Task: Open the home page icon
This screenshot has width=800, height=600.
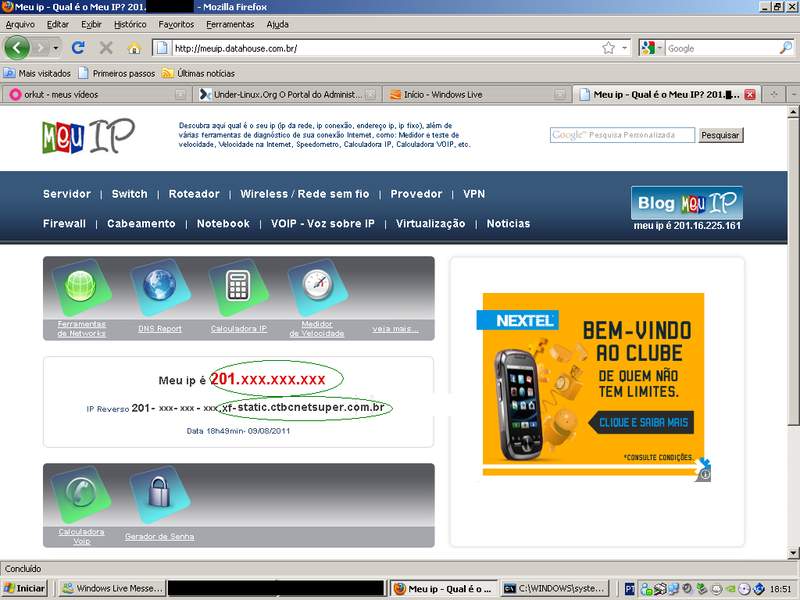Action: pos(134,48)
